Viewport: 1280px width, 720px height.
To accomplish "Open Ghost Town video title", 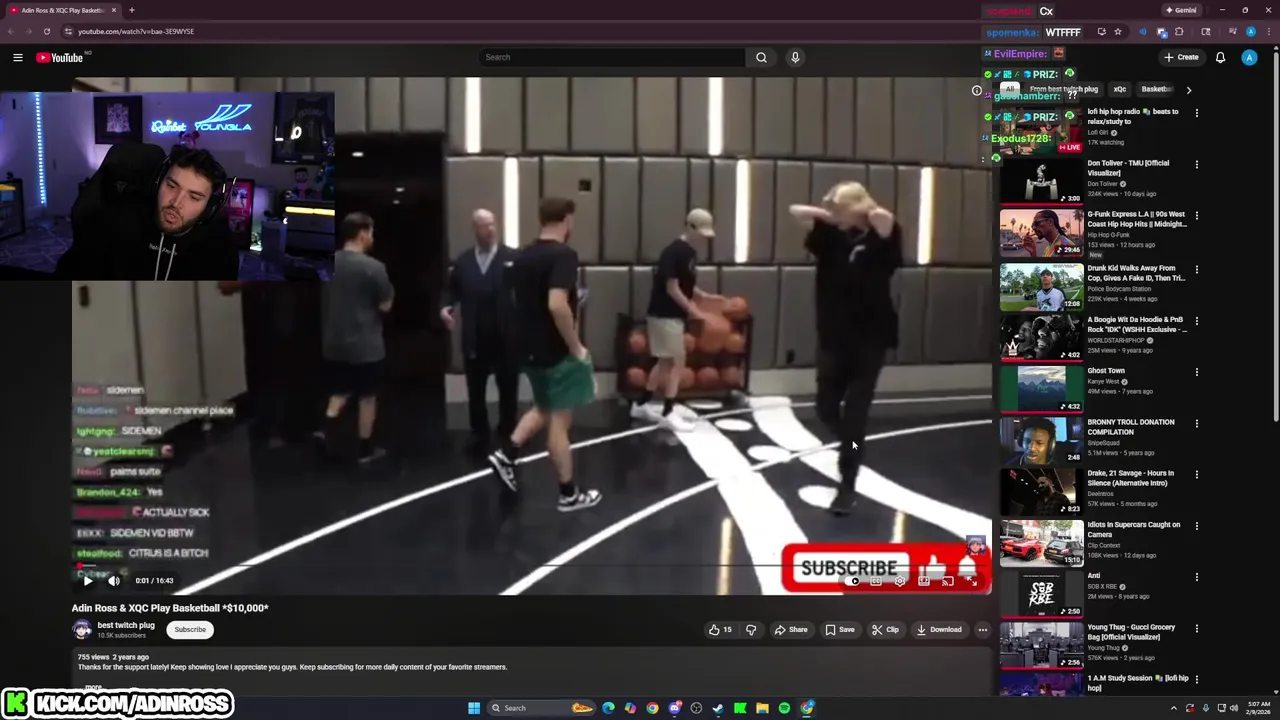I will (x=1106, y=371).
